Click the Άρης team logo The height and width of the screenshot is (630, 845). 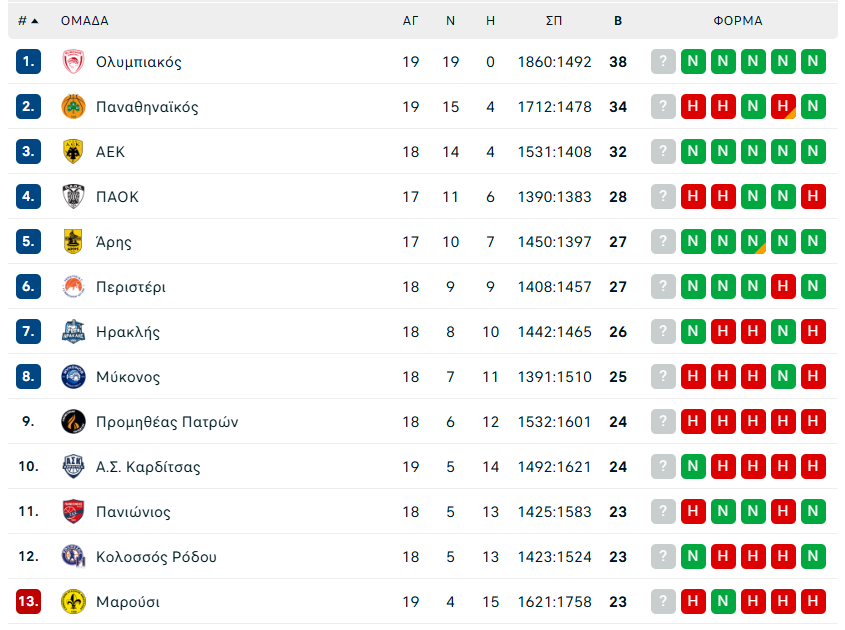pos(73,242)
